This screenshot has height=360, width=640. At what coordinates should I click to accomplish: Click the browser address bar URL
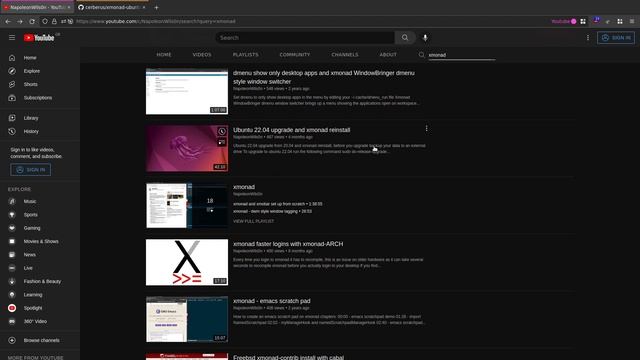tap(156, 21)
